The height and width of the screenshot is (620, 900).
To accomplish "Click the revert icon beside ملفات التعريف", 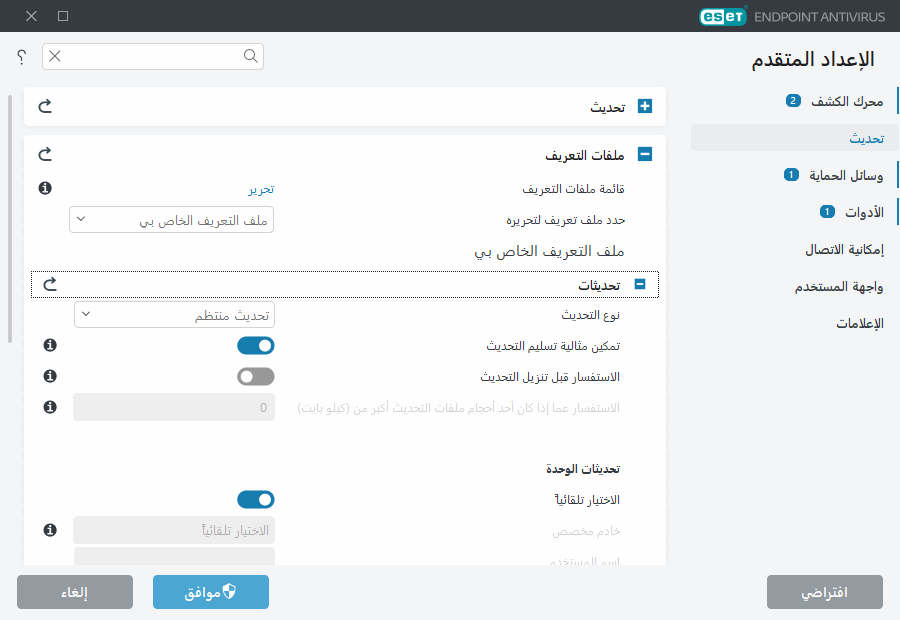I will pos(44,154).
